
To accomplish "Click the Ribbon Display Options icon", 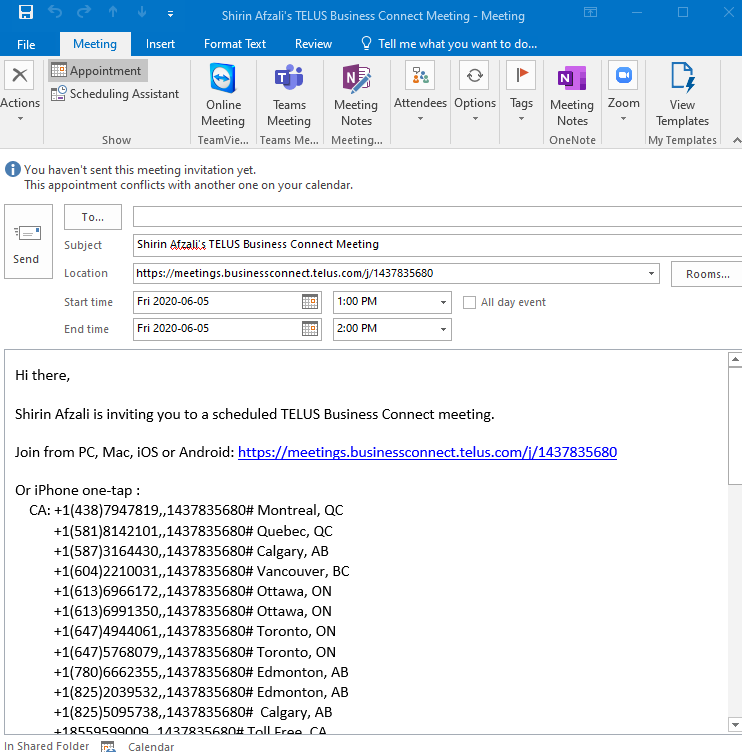I will tap(590, 12).
